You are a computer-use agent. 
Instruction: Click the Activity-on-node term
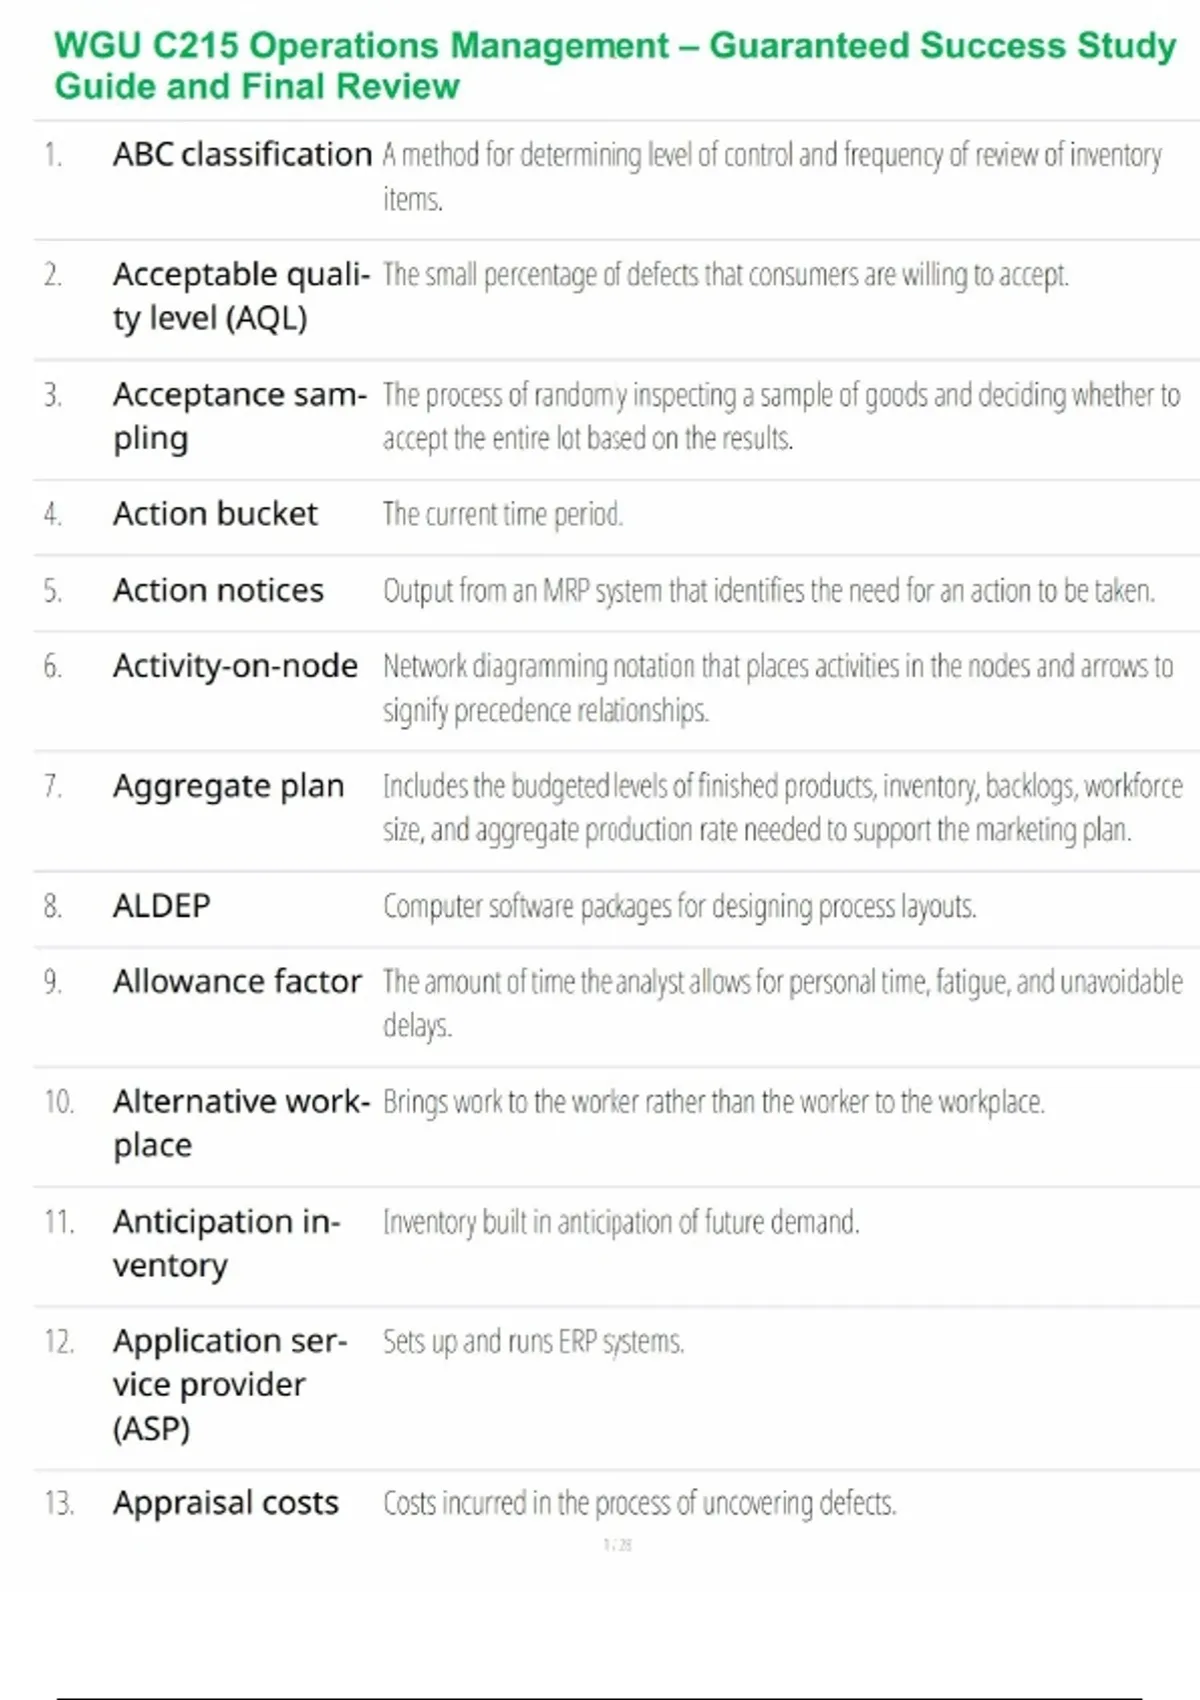coord(235,666)
